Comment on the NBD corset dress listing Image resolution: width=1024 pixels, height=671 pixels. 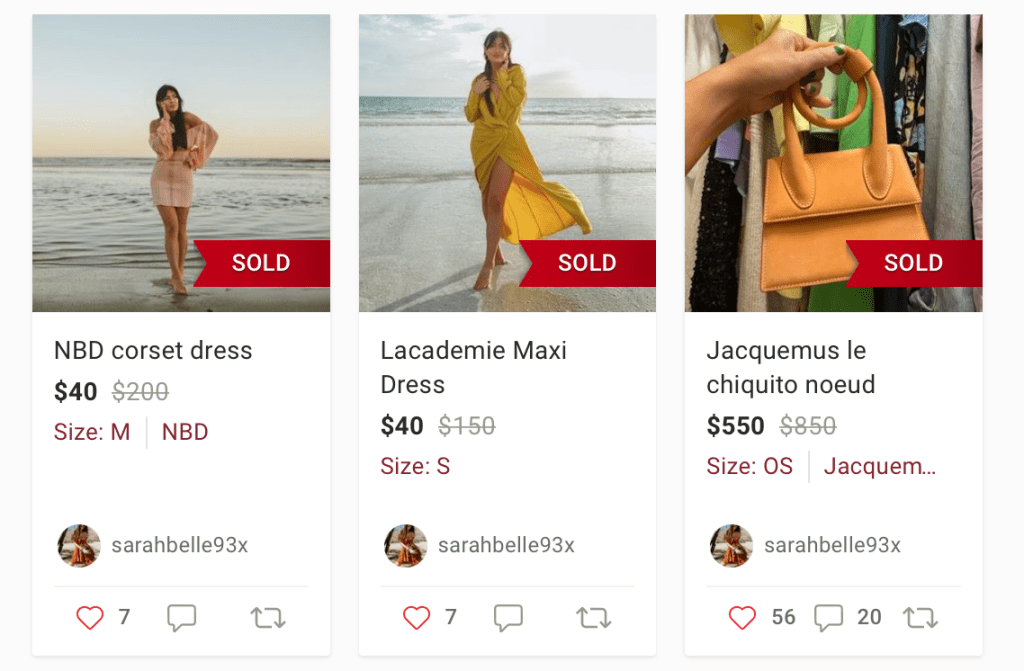[181, 618]
